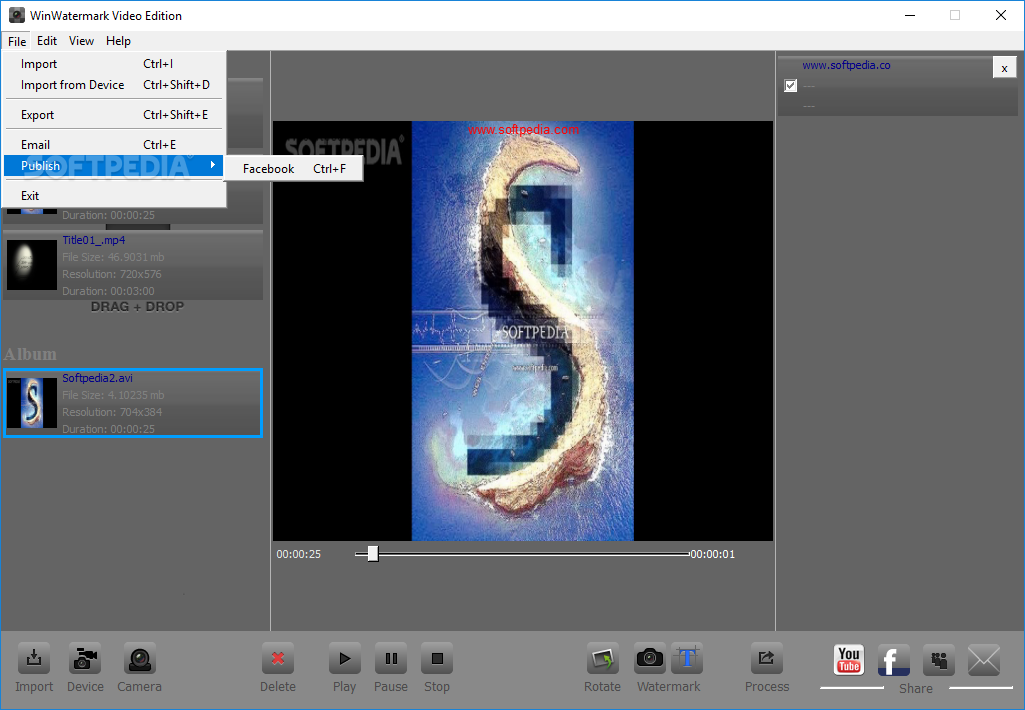1025x710 pixels.
Task: Take a snapshot with camera Watermark icon
Action: (650, 658)
